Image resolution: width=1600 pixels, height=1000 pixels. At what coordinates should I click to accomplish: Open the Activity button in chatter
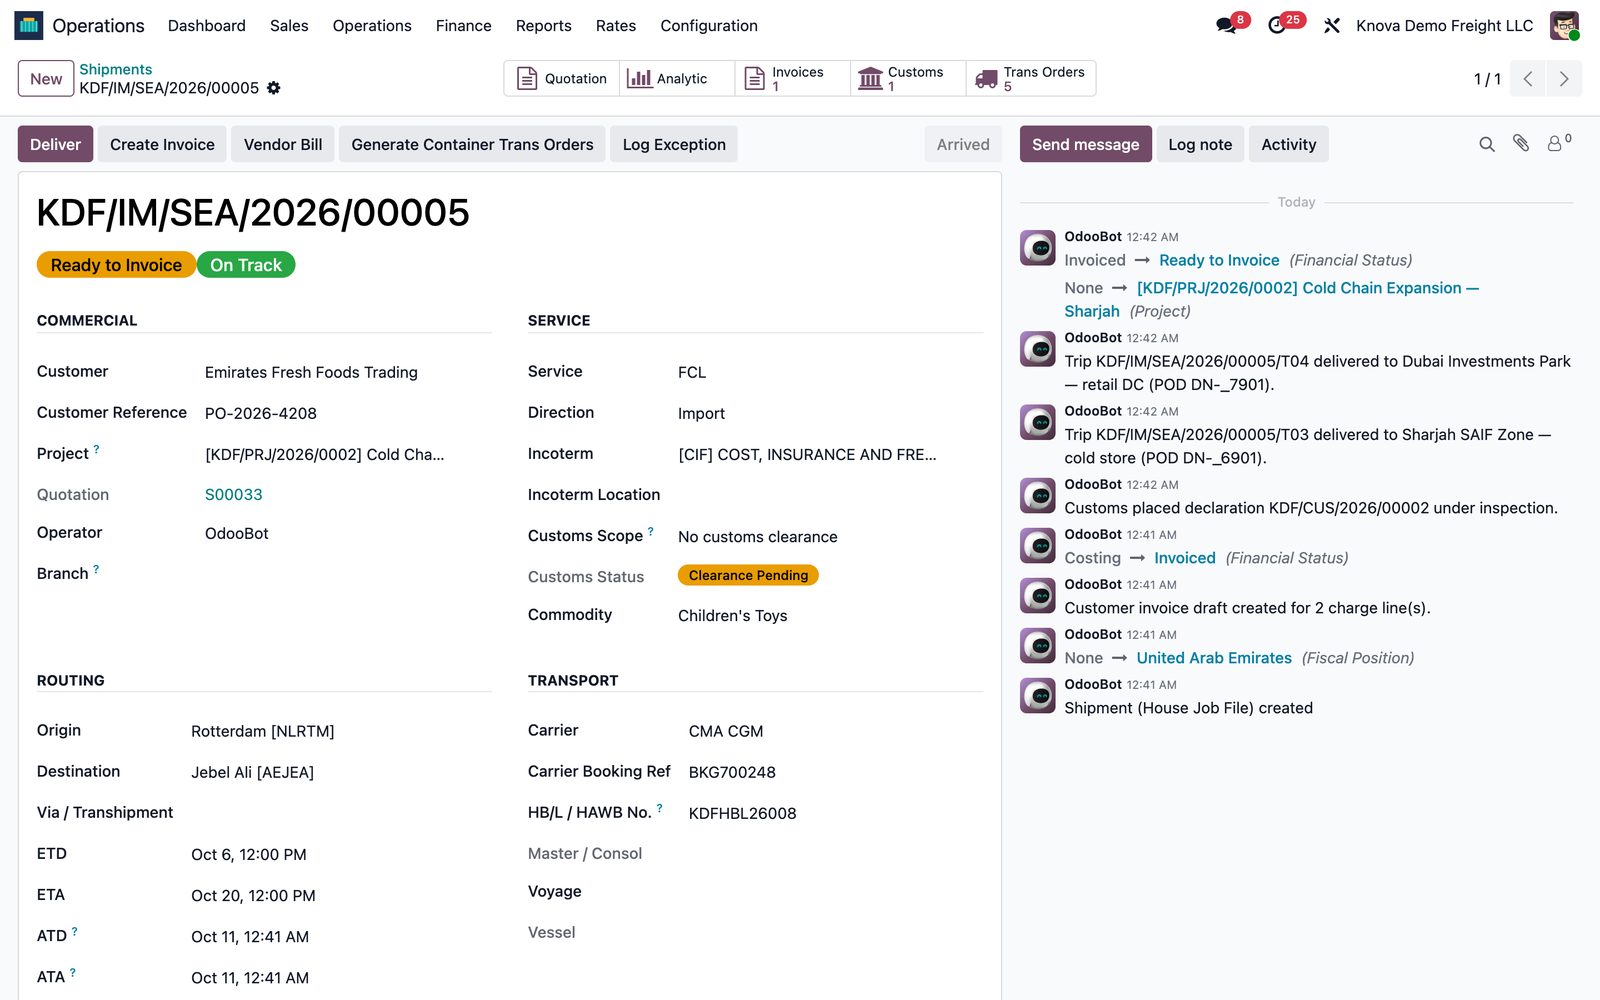coord(1289,144)
